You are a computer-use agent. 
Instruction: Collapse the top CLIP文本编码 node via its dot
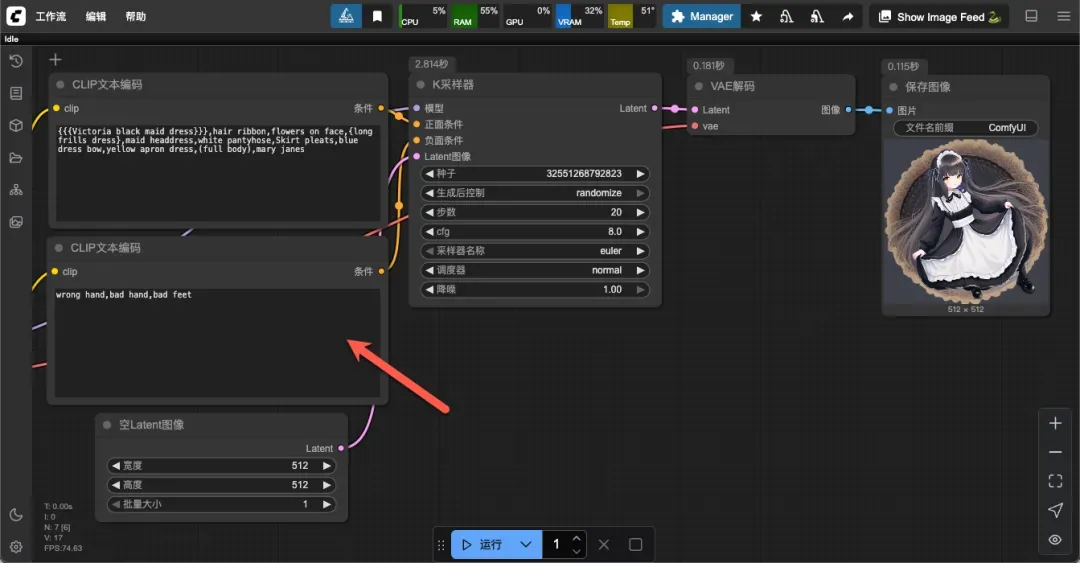pos(60,84)
